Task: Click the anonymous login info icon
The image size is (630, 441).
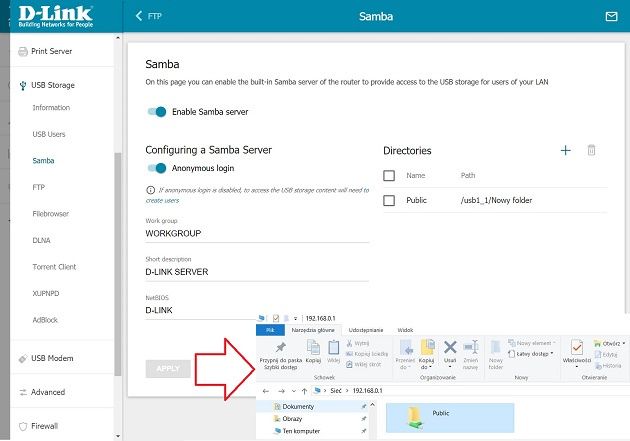Action: pos(150,190)
